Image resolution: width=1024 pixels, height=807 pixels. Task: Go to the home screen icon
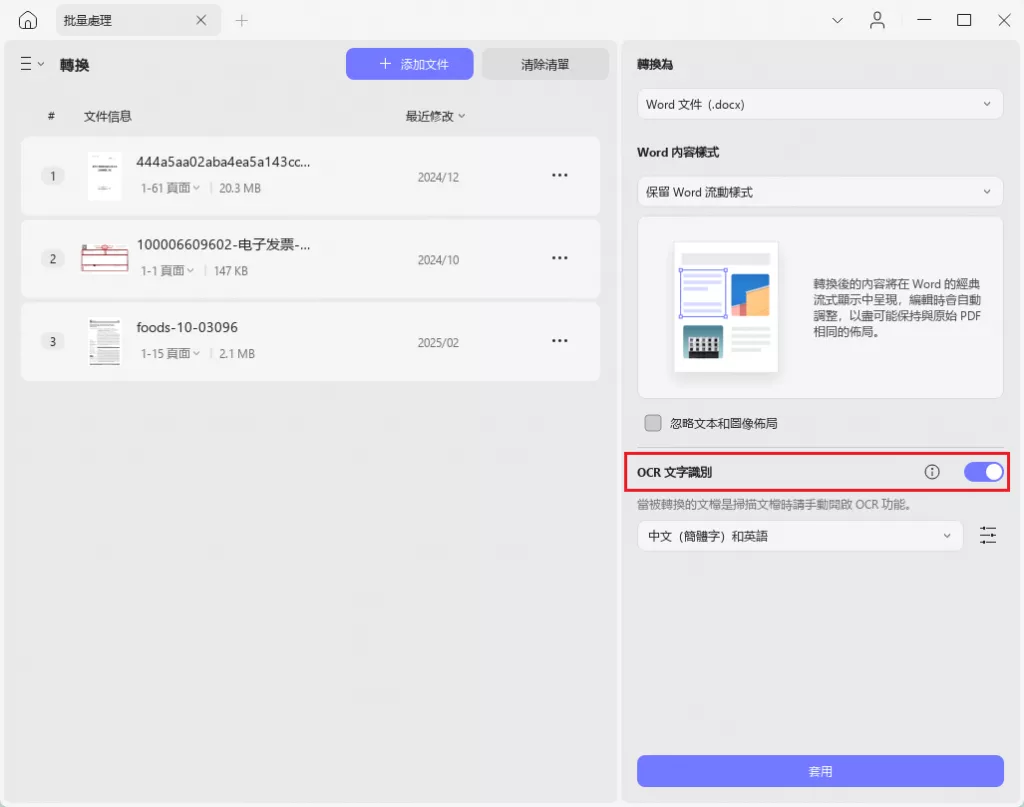click(x=27, y=20)
